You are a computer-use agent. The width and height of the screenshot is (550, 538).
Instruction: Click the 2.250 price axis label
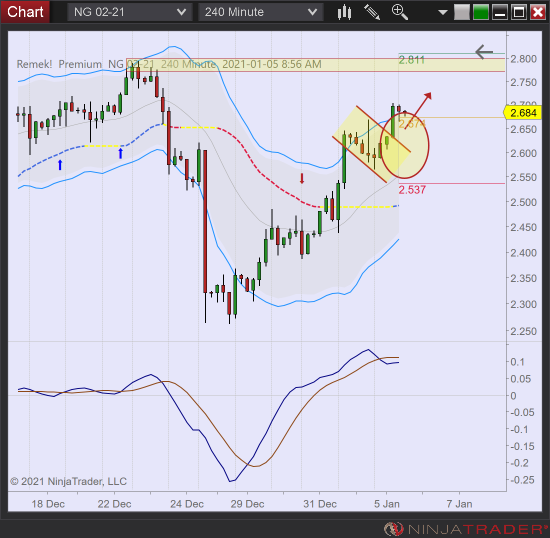tap(523, 331)
